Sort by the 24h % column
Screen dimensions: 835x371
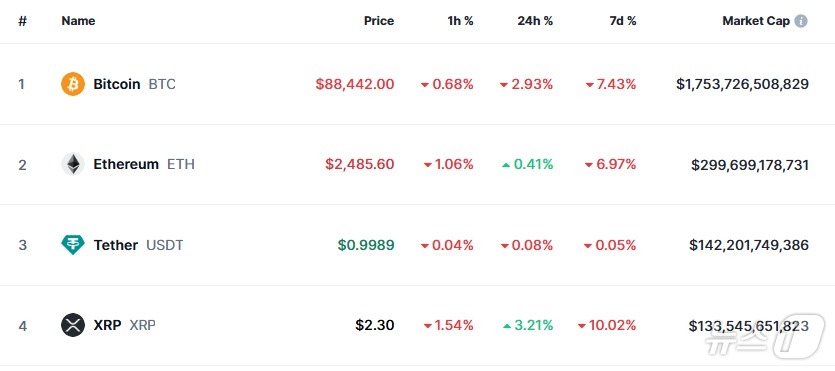pos(535,21)
